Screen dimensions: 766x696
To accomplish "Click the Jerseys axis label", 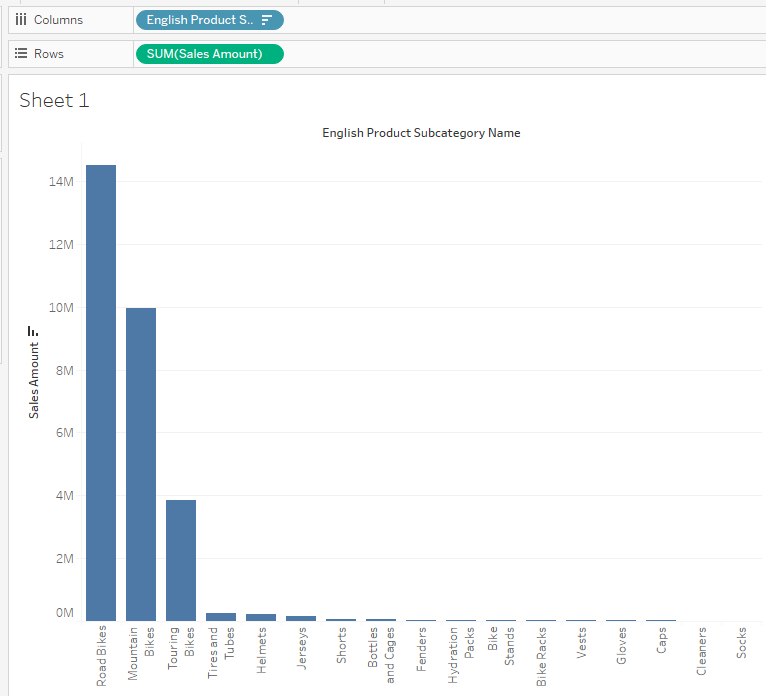I will coord(301,651).
